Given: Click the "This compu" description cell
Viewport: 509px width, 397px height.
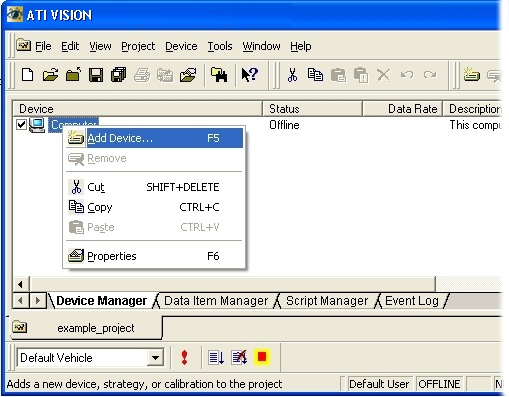Looking at the screenshot, I should 475,125.
